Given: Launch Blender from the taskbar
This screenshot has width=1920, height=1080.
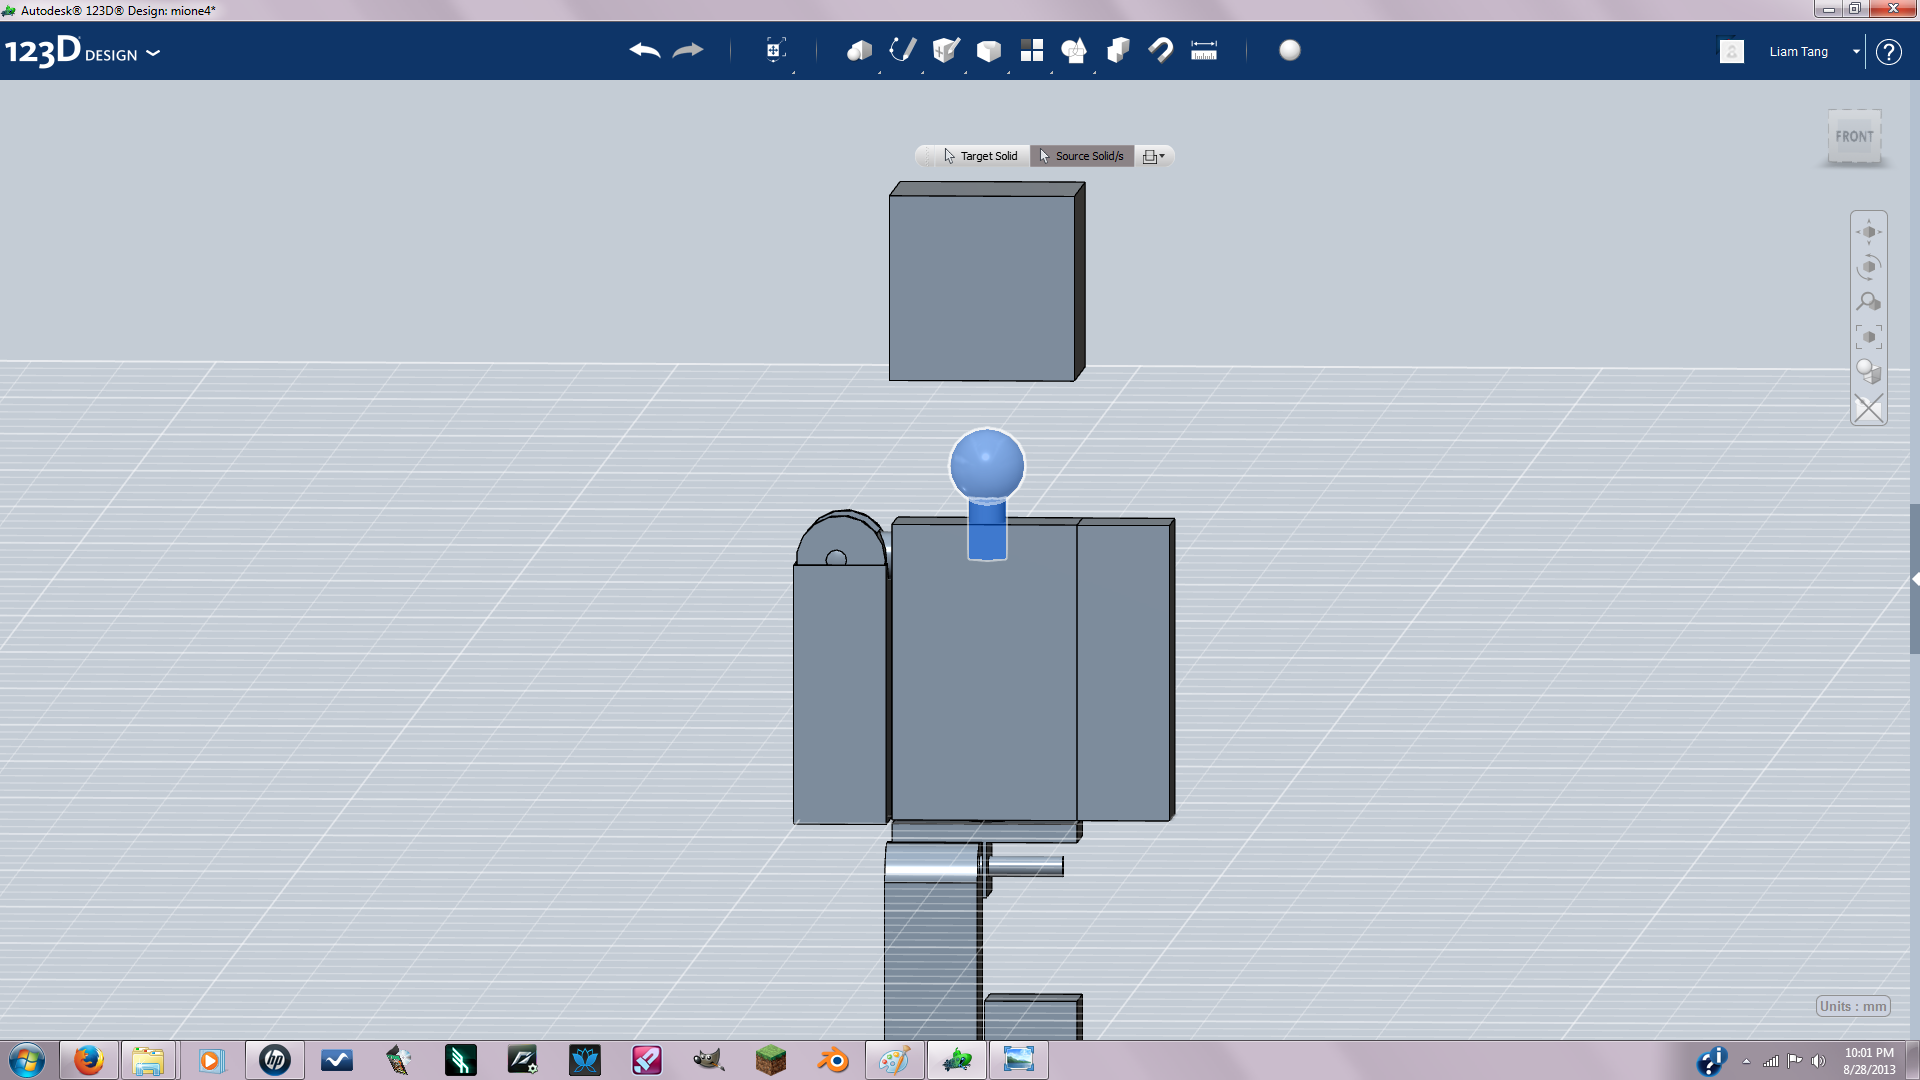Looking at the screenshot, I should point(832,1060).
